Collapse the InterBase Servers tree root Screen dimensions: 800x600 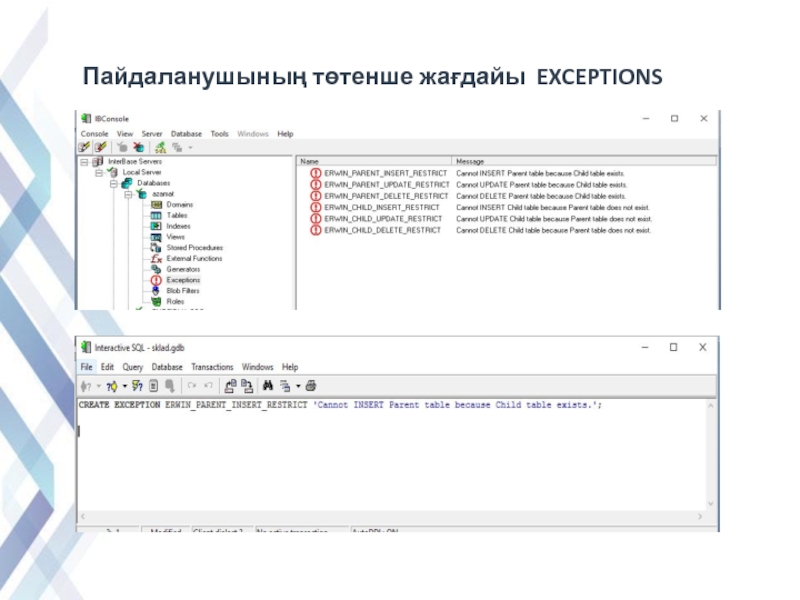85,161
